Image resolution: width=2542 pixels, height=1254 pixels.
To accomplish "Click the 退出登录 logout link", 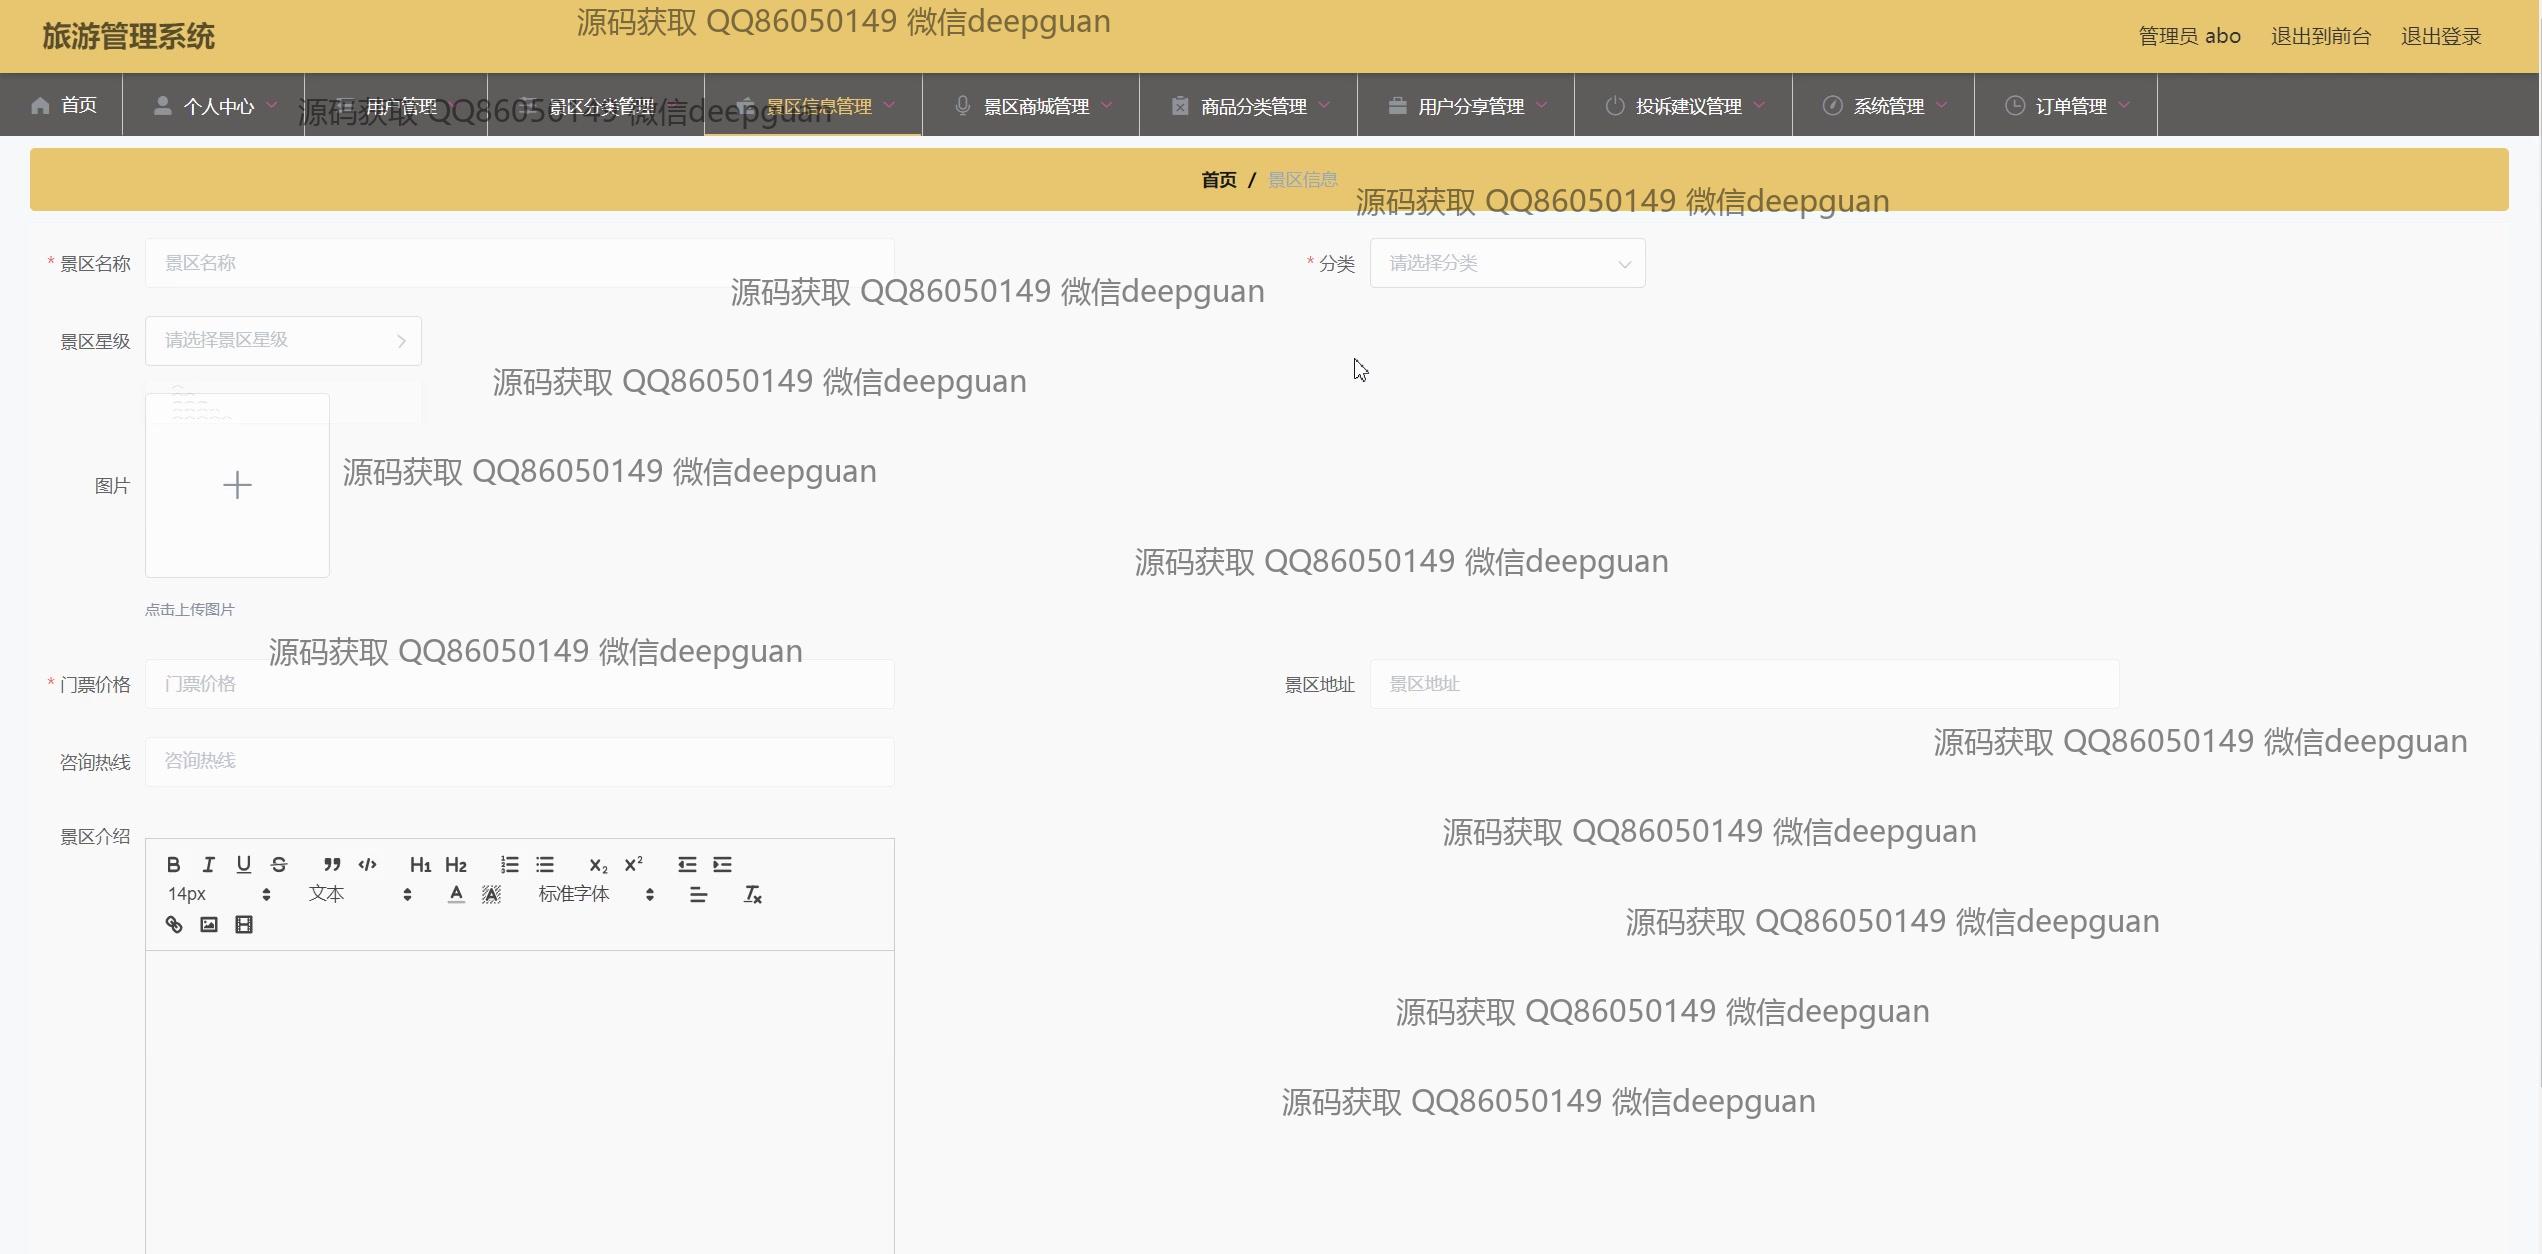I will click(x=2440, y=37).
